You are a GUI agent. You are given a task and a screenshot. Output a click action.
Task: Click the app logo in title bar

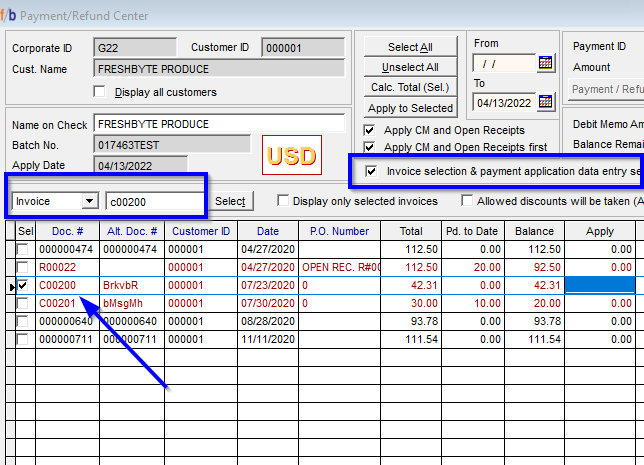[9, 15]
